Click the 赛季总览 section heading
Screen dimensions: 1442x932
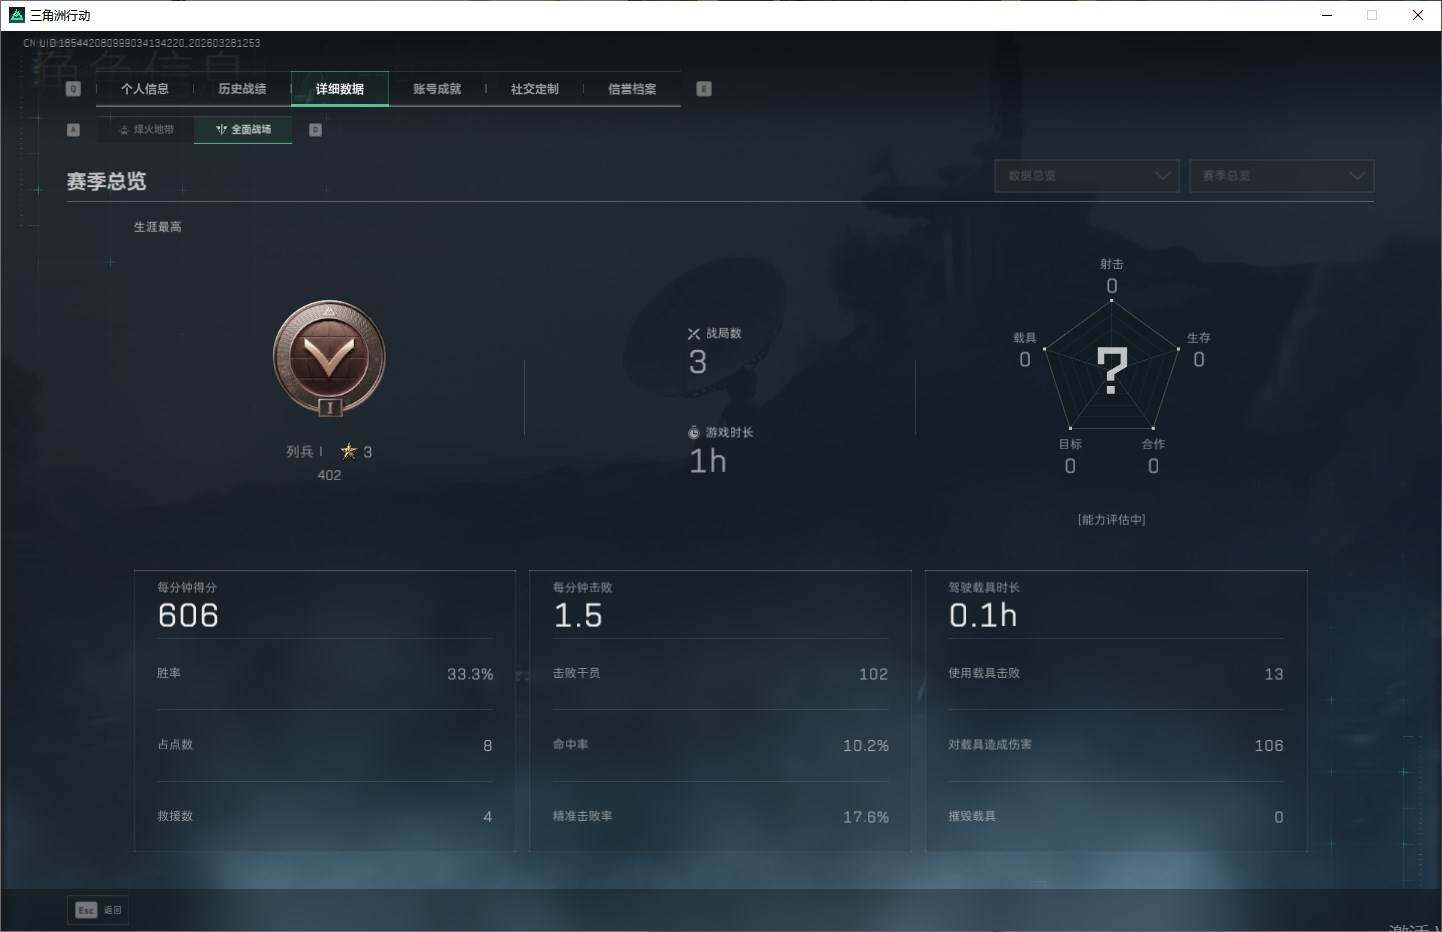pyautogui.click(x=107, y=181)
